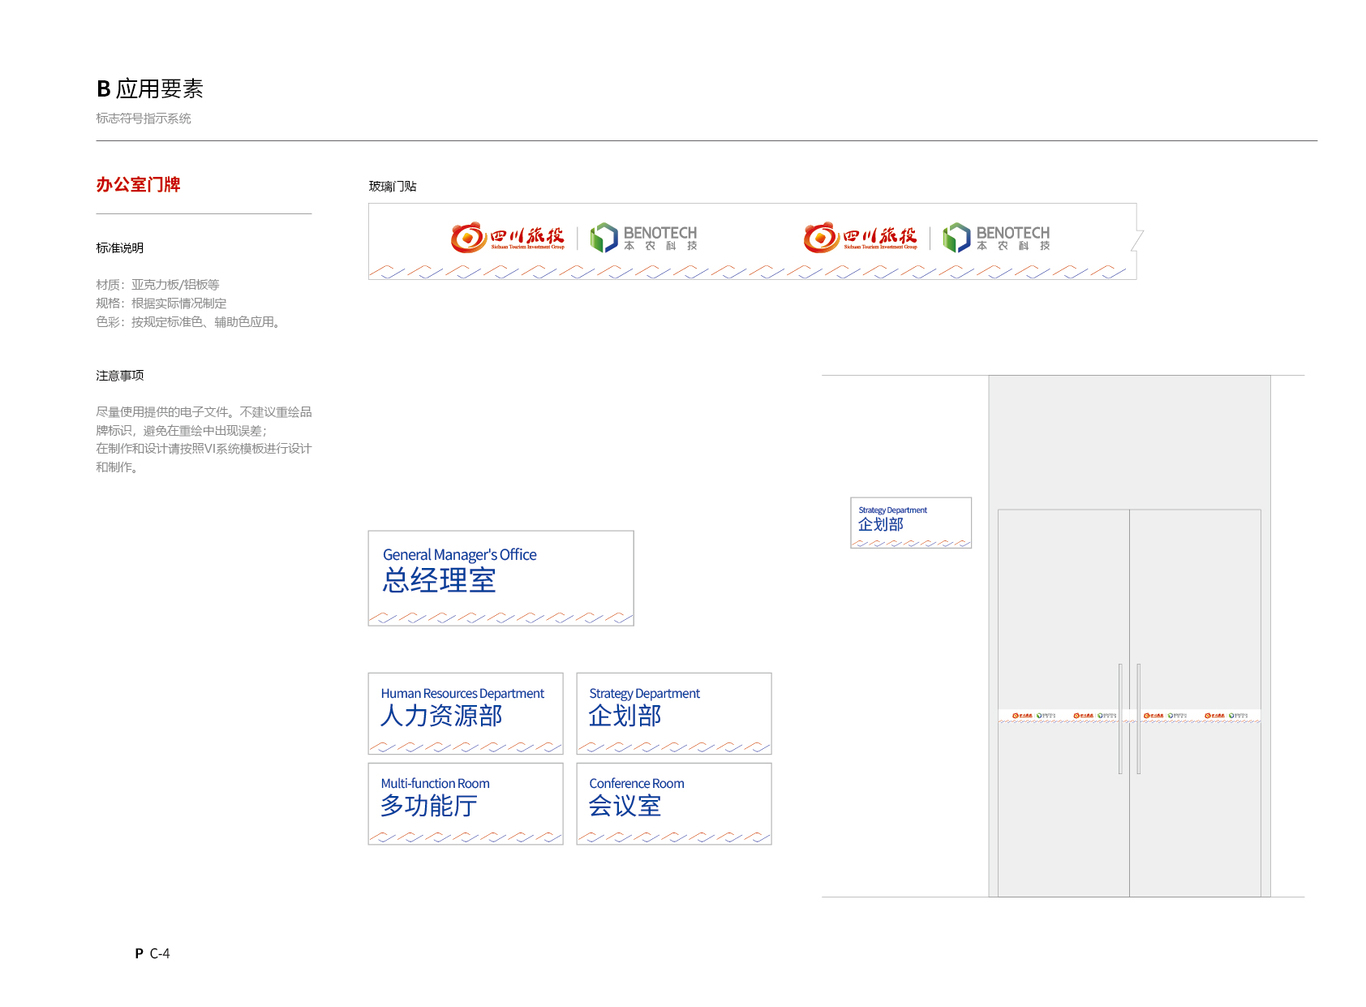Image resolution: width=1366 pixels, height=1007 pixels.
Task: Click the '色彩：按规定标准色、辅助色应用。' line
Action: [x=190, y=322]
